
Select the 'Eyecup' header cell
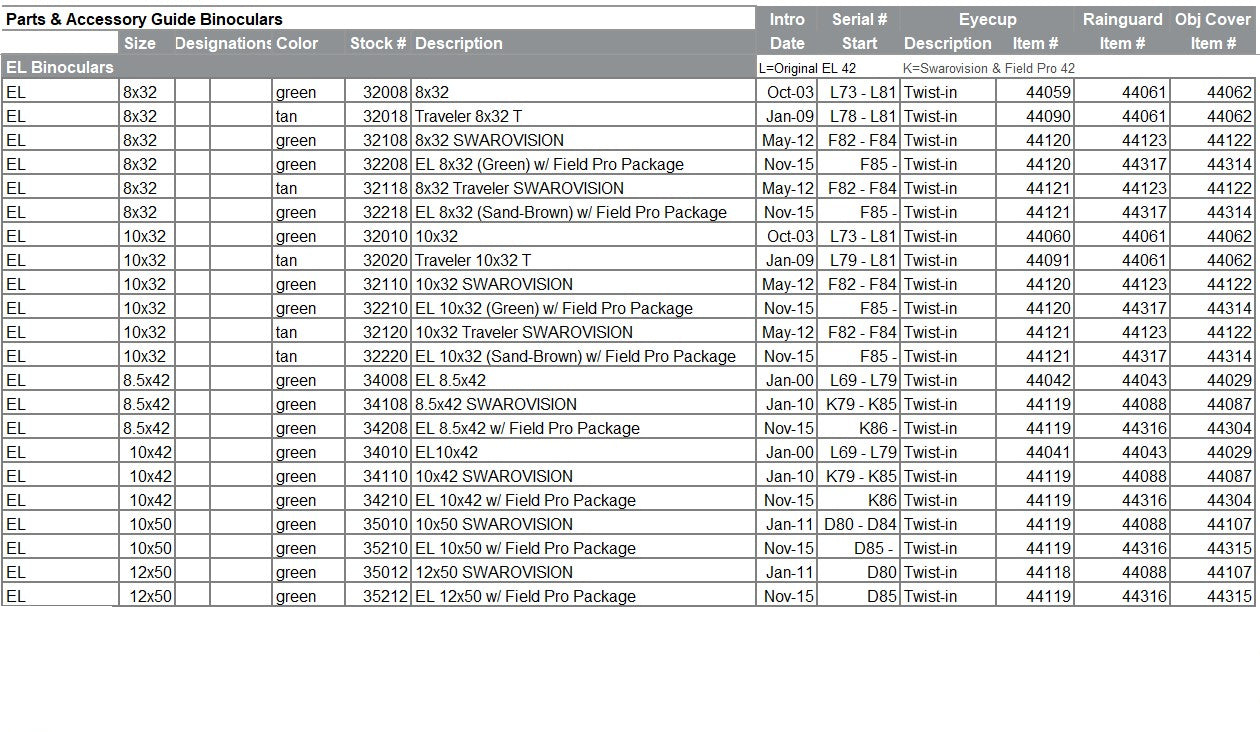pos(987,19)
